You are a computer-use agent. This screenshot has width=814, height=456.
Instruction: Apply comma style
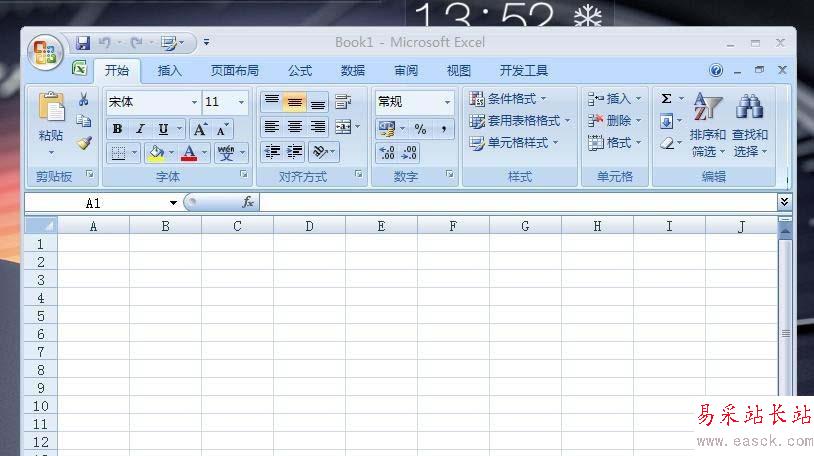tap(444, 128)
